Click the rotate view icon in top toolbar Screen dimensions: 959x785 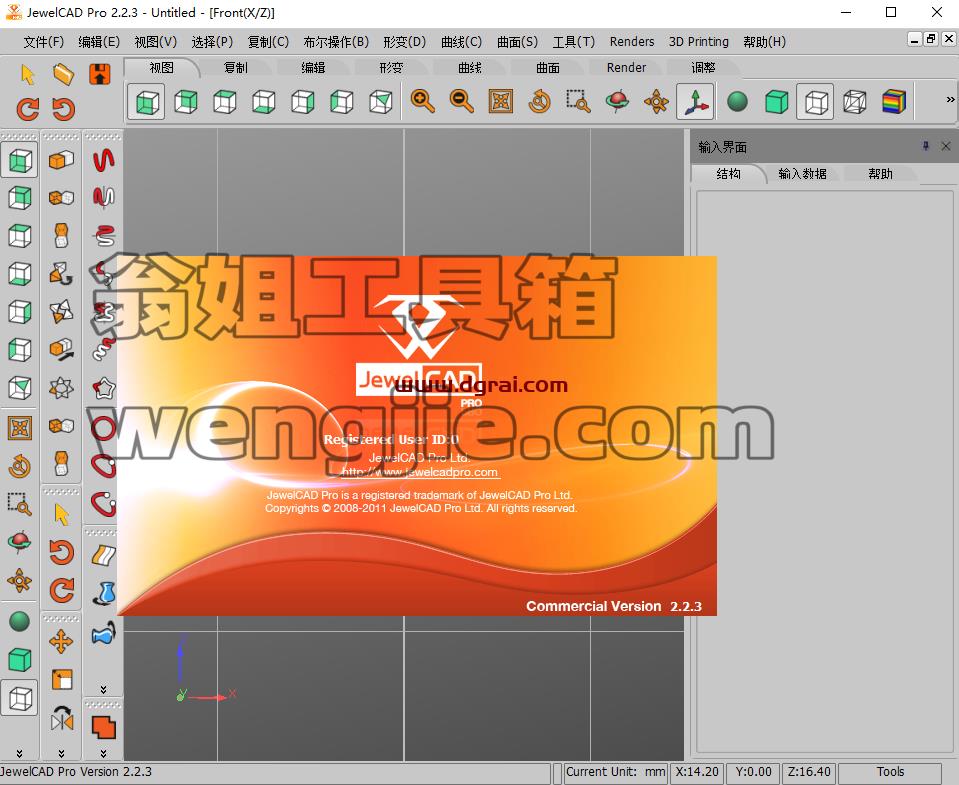coord(539,101)
